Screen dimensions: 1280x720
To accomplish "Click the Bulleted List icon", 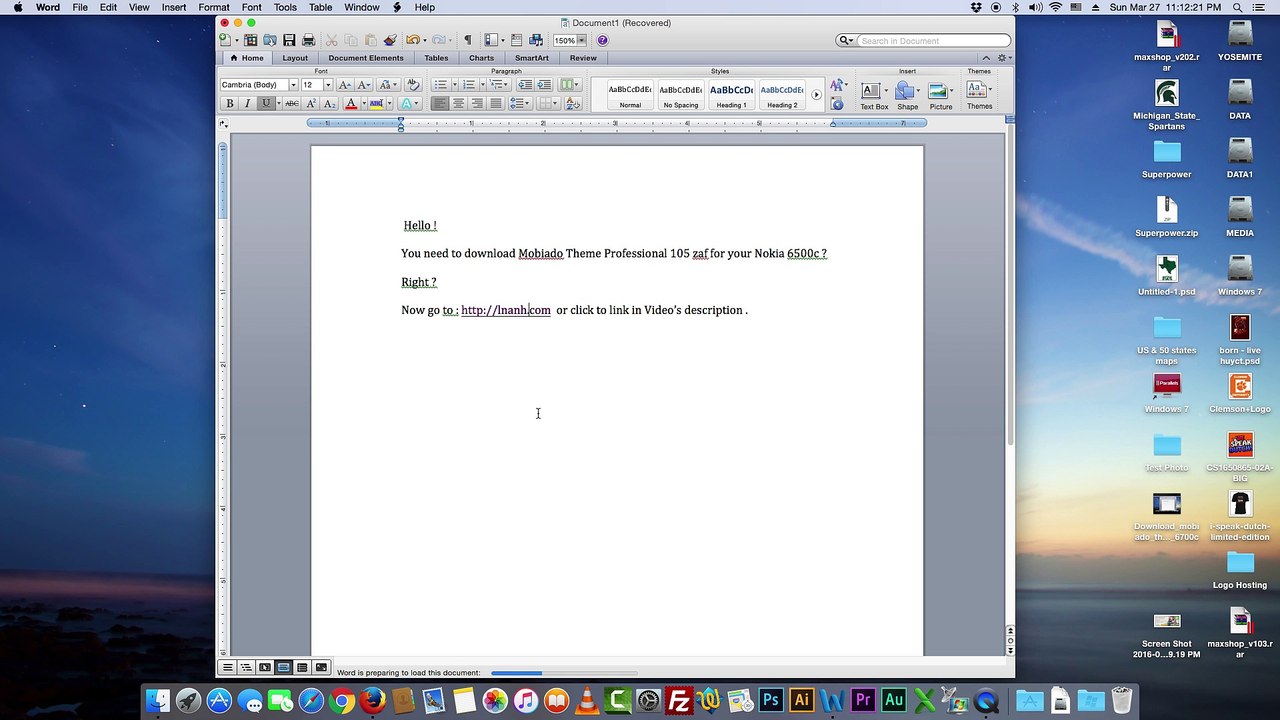I will pos(440,85).
